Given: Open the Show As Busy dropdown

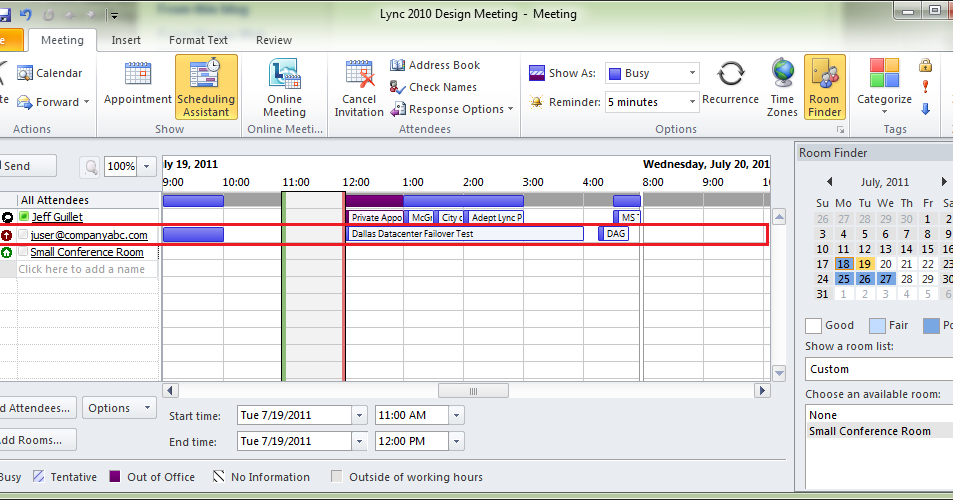Looking at the screenshot, I should [x=692, y=73].
